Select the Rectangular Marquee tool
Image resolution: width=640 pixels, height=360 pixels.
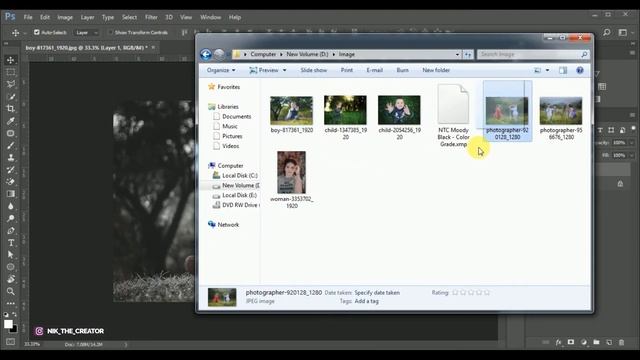pos(11,72)
